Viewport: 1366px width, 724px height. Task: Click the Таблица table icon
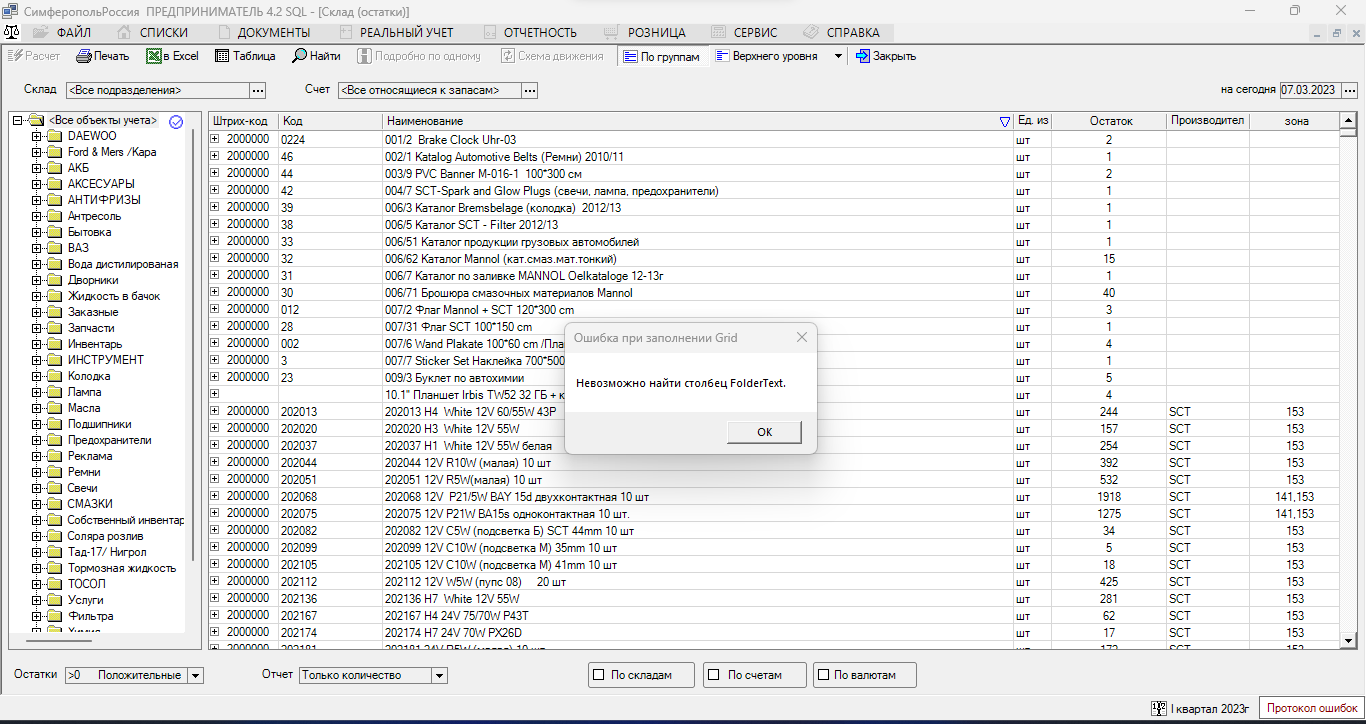(x=222, y=57)
